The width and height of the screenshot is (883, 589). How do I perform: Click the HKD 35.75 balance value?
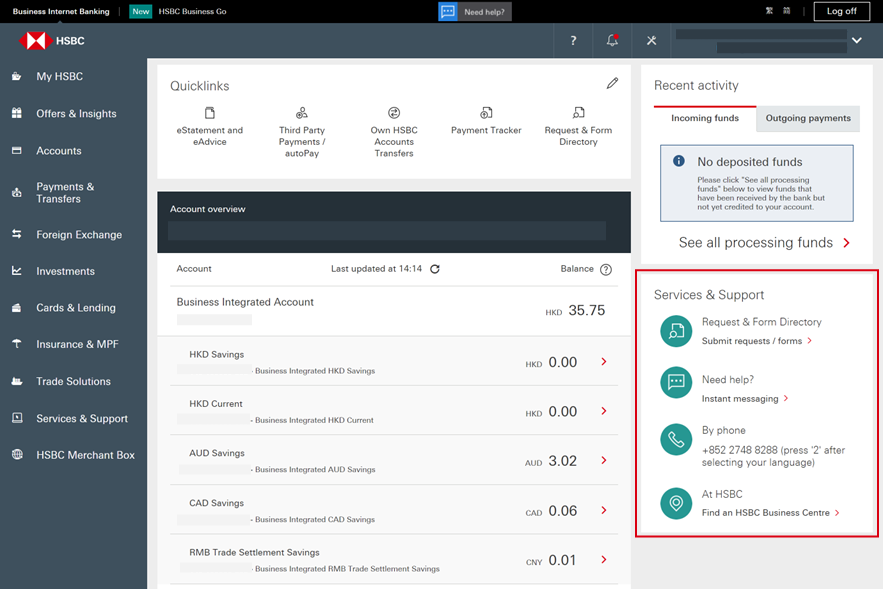point(575,310)
